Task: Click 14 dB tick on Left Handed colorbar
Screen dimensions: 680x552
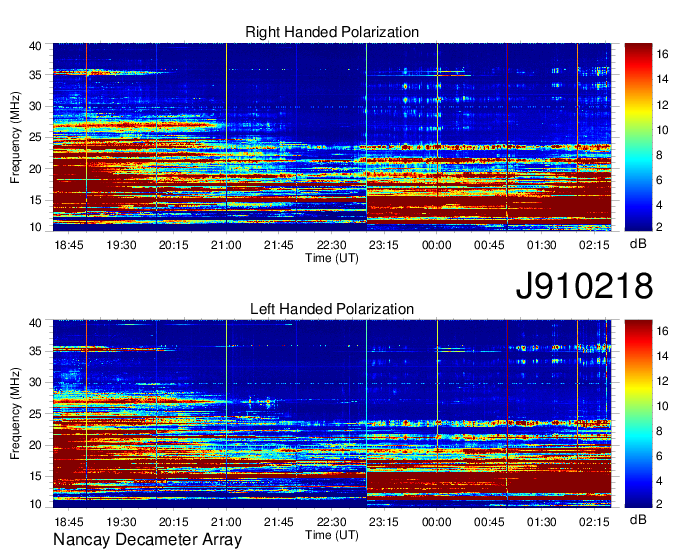Action: click(662, 356)
